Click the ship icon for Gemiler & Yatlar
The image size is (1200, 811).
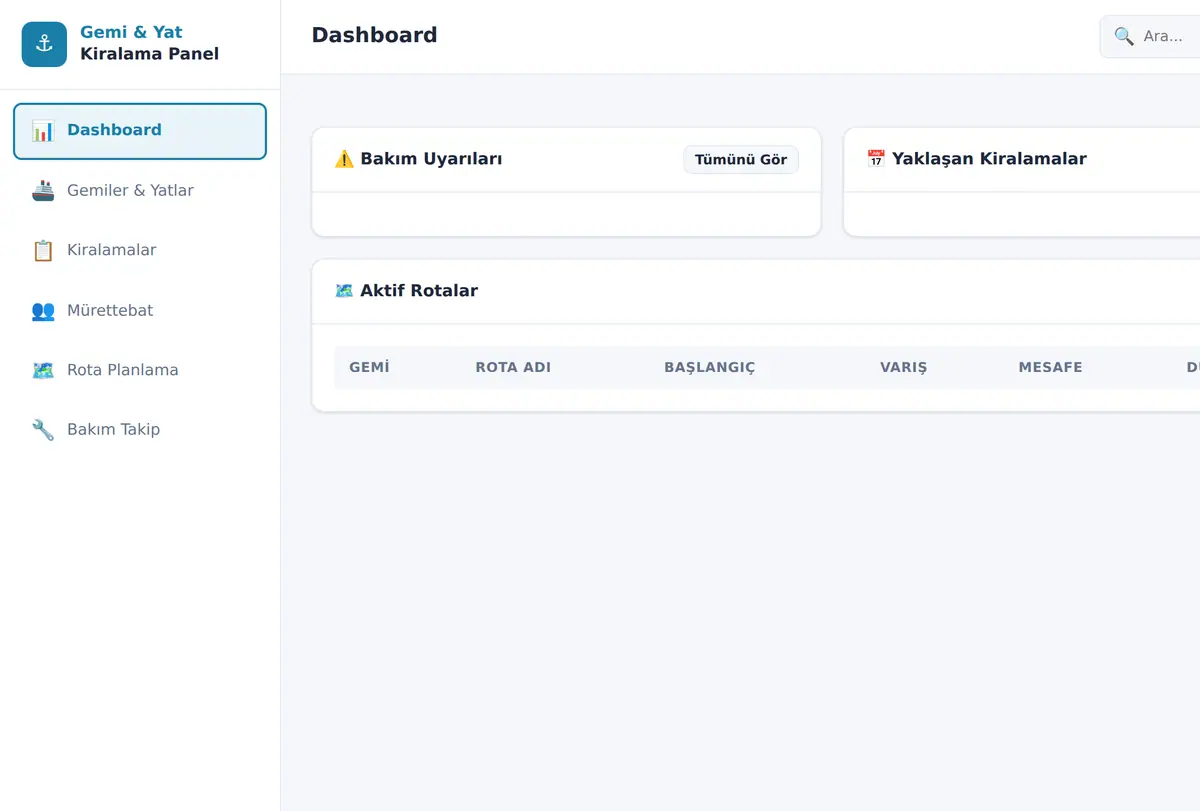pyautogui.click(x=43, y=191)
